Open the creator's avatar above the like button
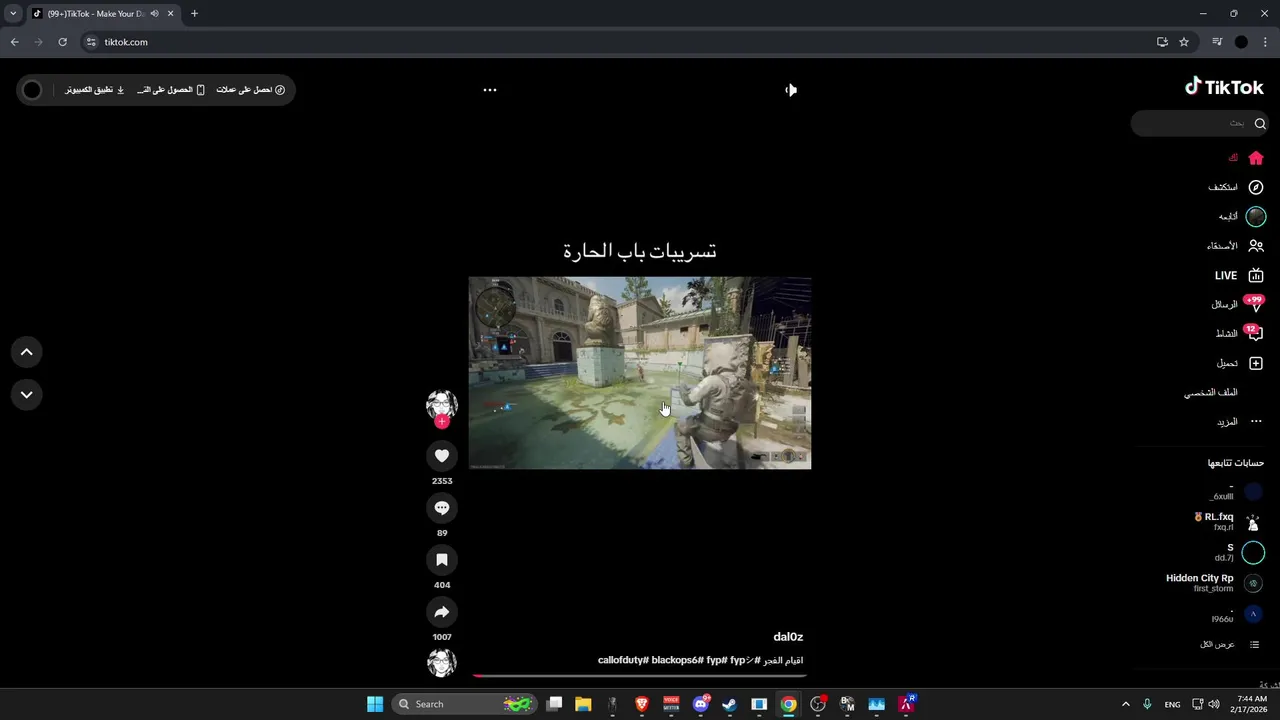 [442, 404]
